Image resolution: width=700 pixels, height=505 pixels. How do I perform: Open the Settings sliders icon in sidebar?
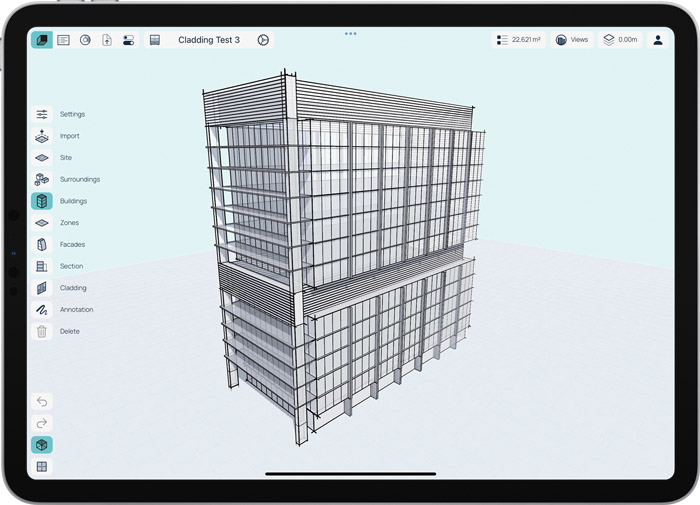pyautogui.click(x=42, y=114)
